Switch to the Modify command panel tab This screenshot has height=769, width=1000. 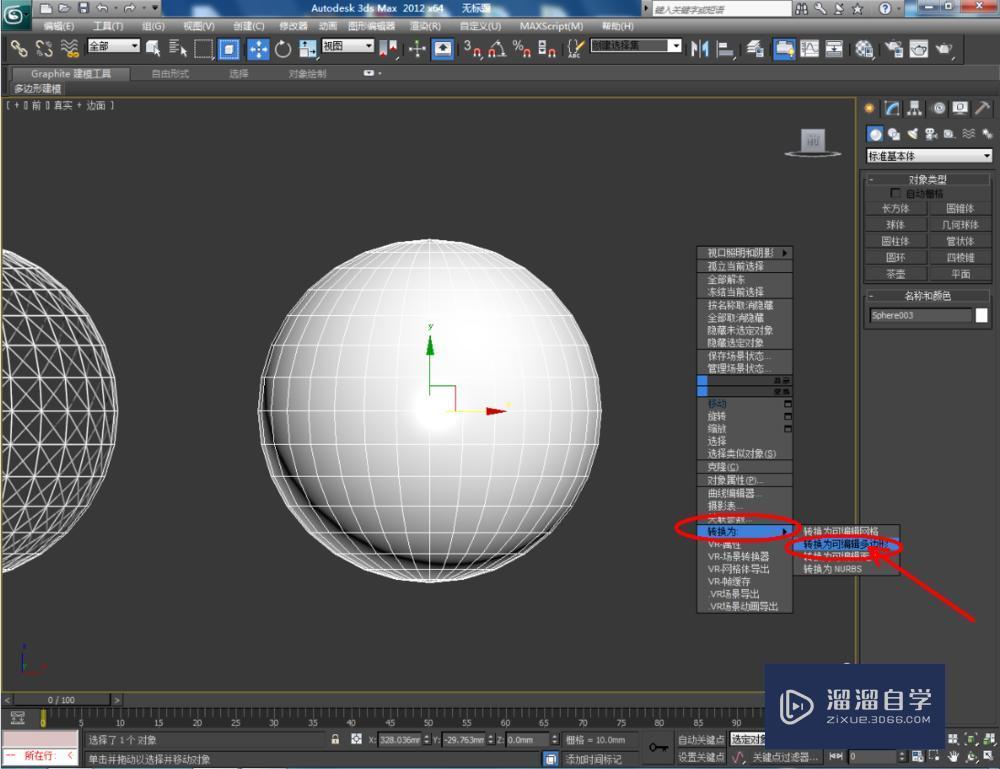[890, 108]
